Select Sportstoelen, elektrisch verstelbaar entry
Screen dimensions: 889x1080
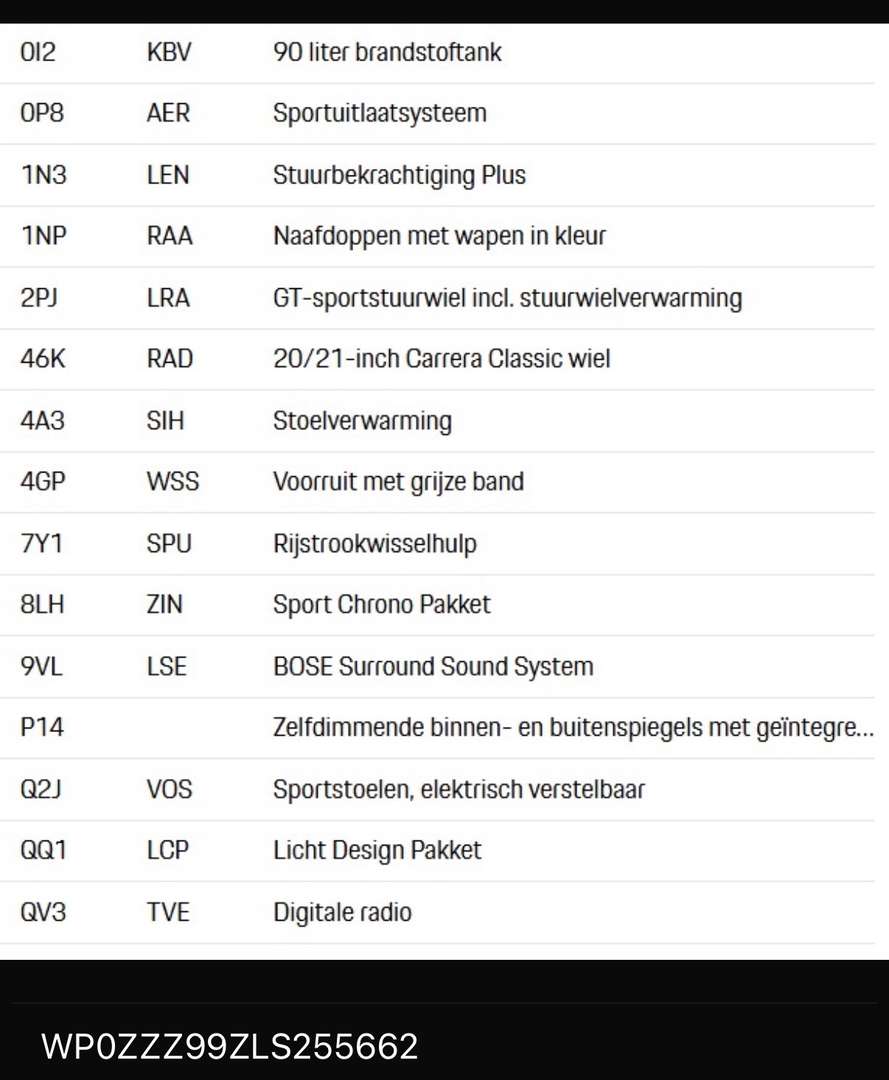[459, 790]
